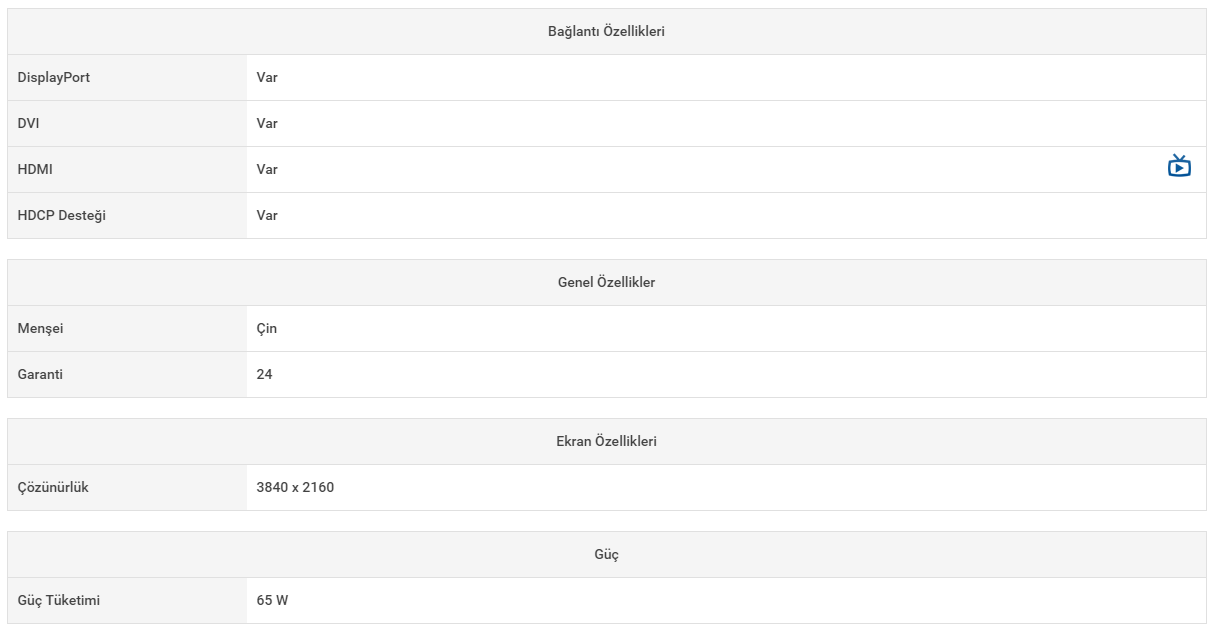Select the 3840 x 2160 resolution value
Image resolution: width=1216 pixels, height=633 pixels.
[x=295, y=487]
